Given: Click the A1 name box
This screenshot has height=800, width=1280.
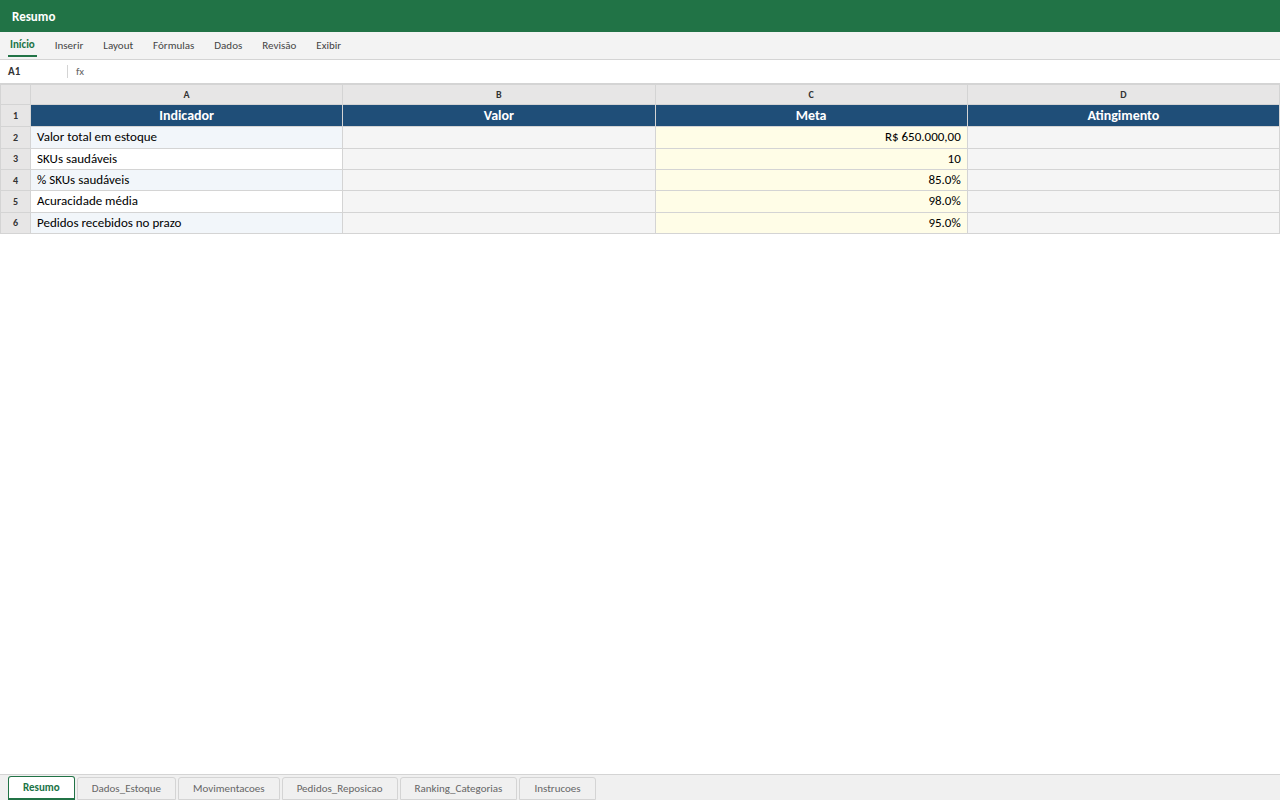Looking at the screenshot, I should coord(34,72).
